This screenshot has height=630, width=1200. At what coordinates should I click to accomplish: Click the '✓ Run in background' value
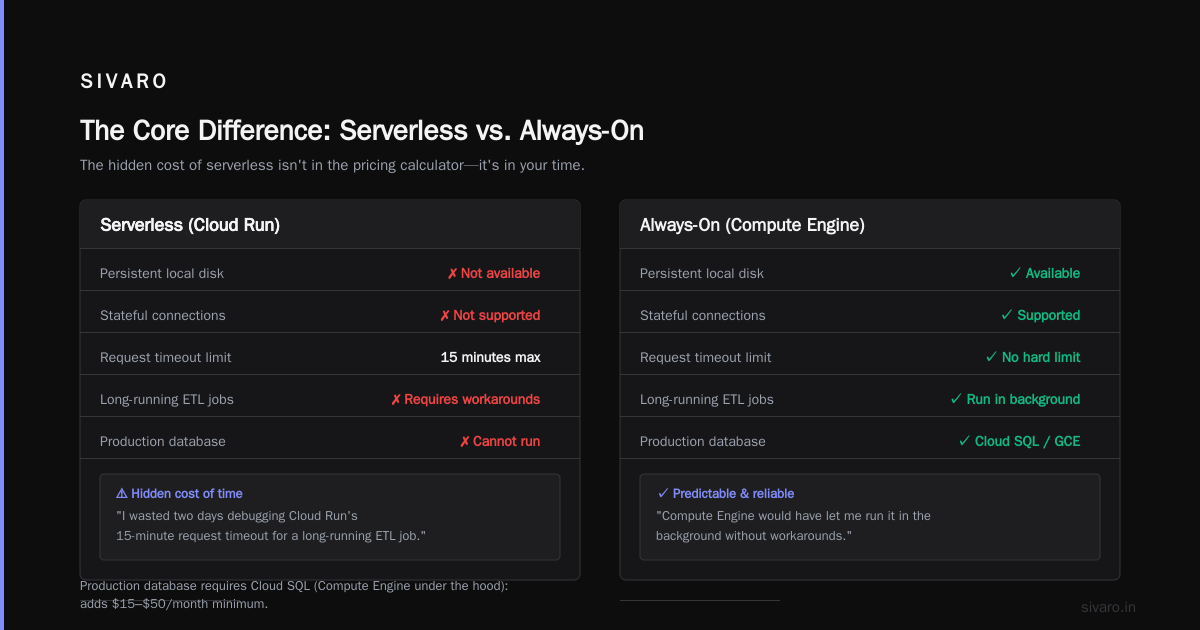1015,399
